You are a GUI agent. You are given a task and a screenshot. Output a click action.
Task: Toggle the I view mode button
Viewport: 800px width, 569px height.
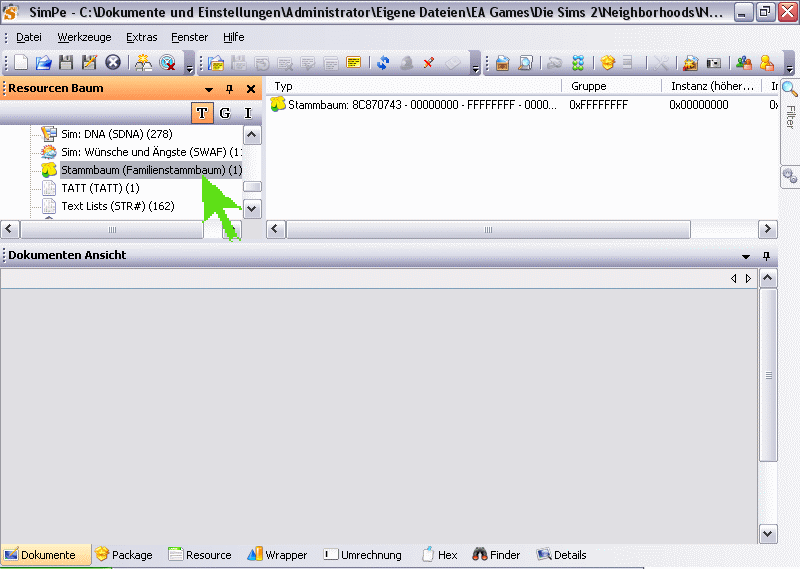point(248,113)
